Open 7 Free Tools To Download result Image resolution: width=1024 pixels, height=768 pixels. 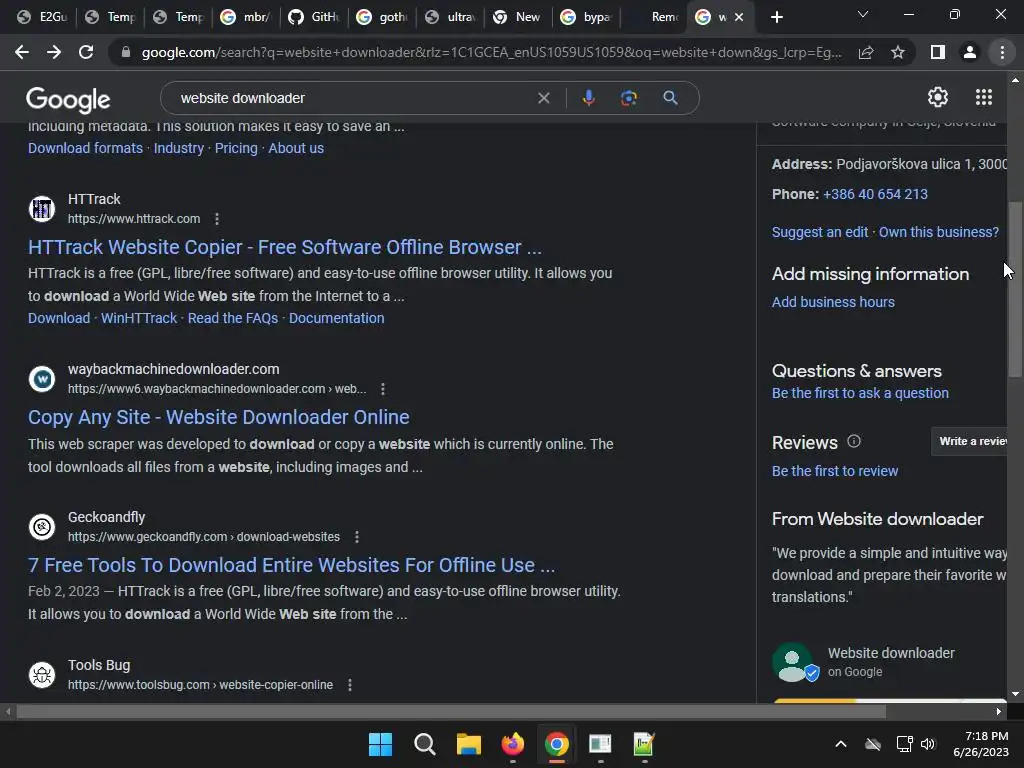click(291, 565)
